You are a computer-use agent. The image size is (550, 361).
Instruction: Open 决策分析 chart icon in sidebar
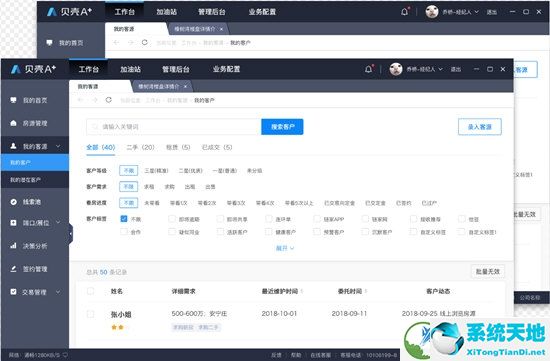[x=13, y=246]
